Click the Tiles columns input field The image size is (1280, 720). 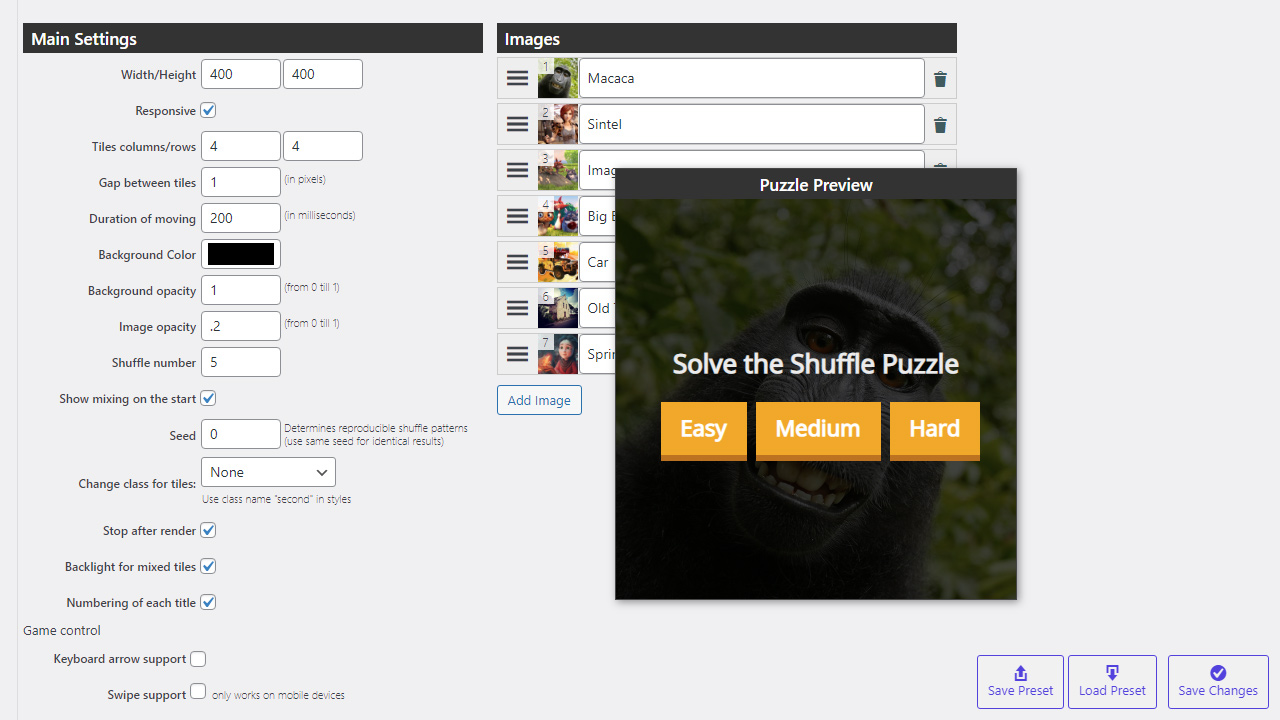pos(241,146)
